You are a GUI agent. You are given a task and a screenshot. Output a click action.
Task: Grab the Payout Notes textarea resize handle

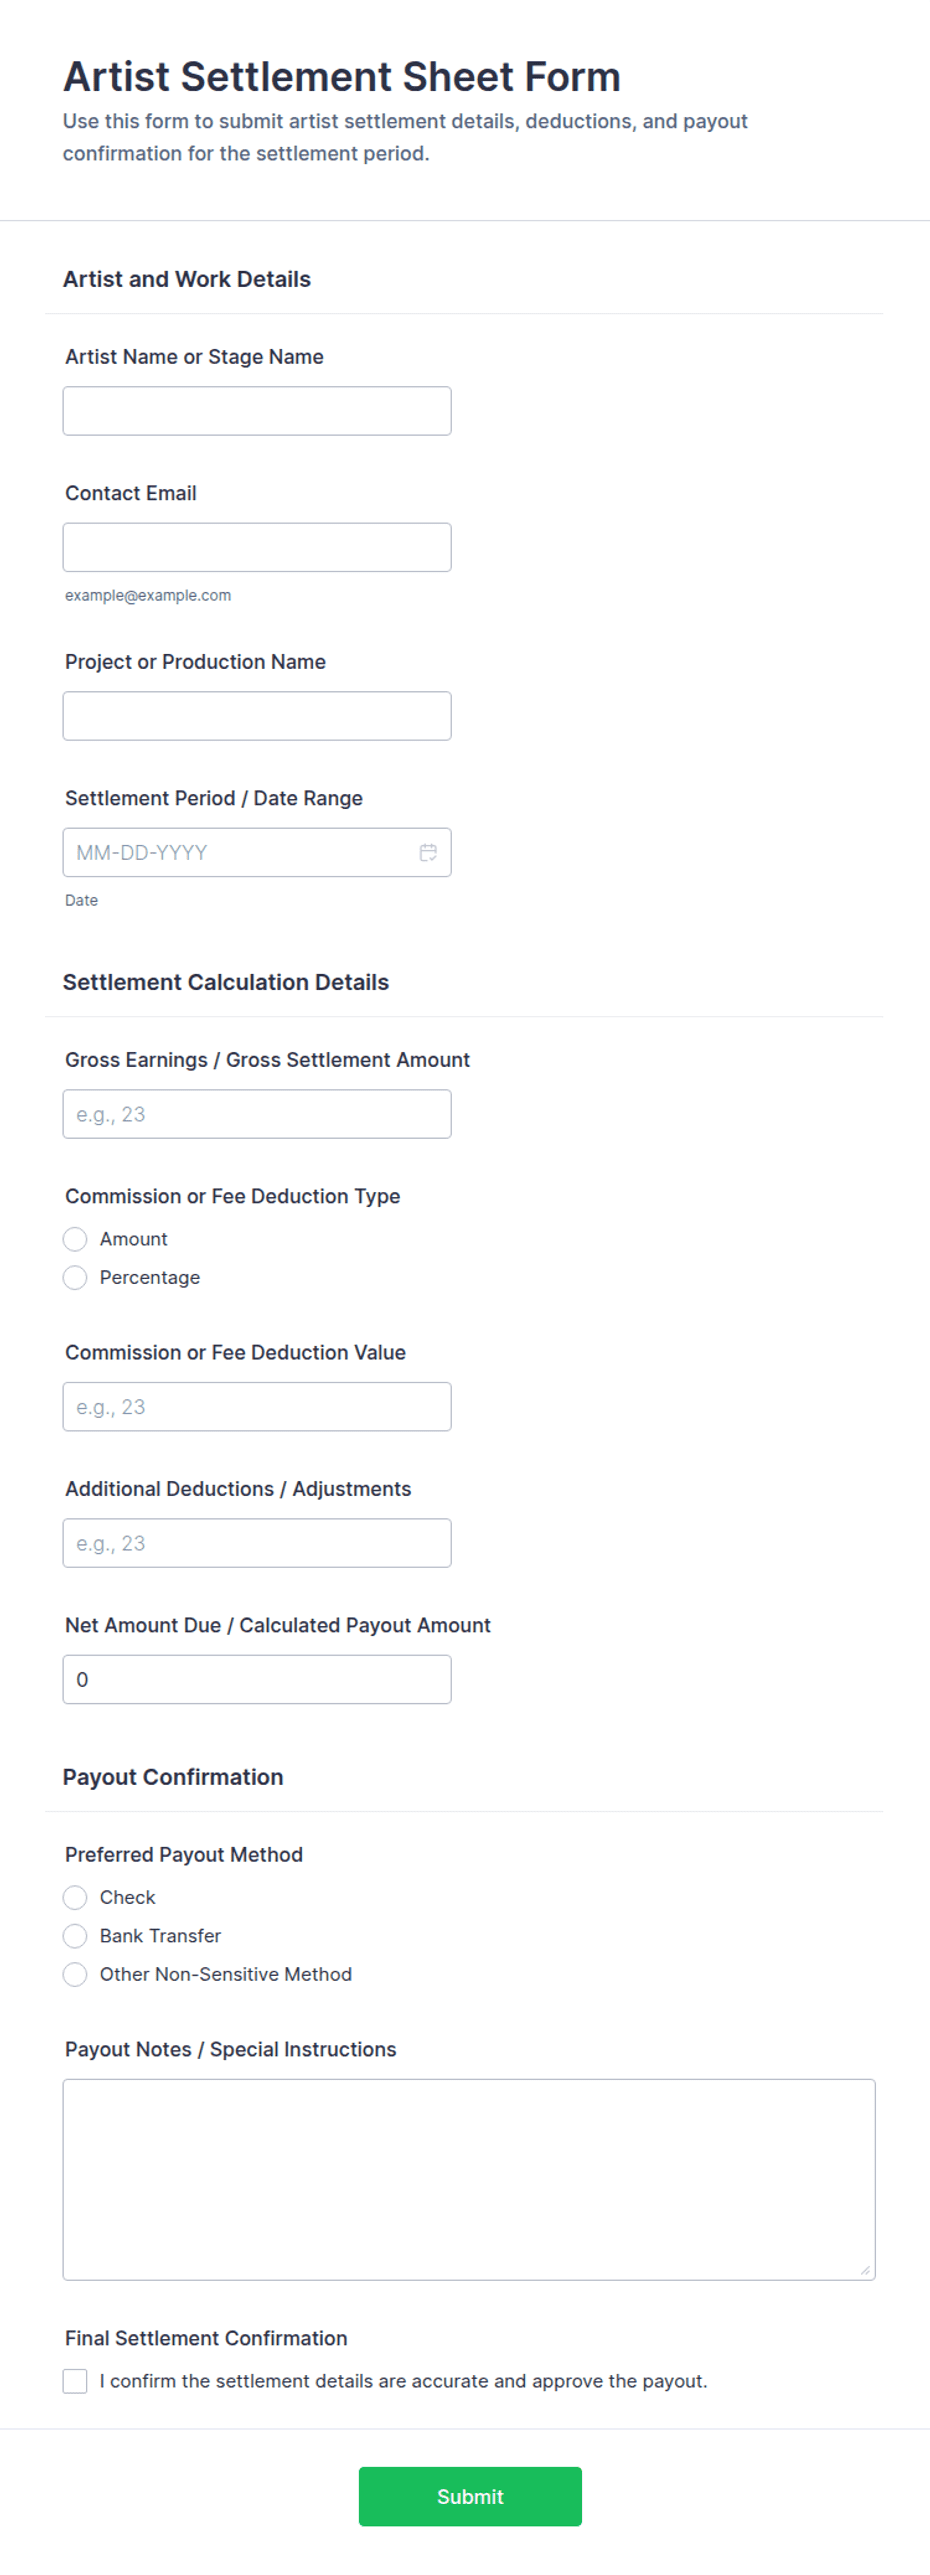click(x=865, y=2270)
